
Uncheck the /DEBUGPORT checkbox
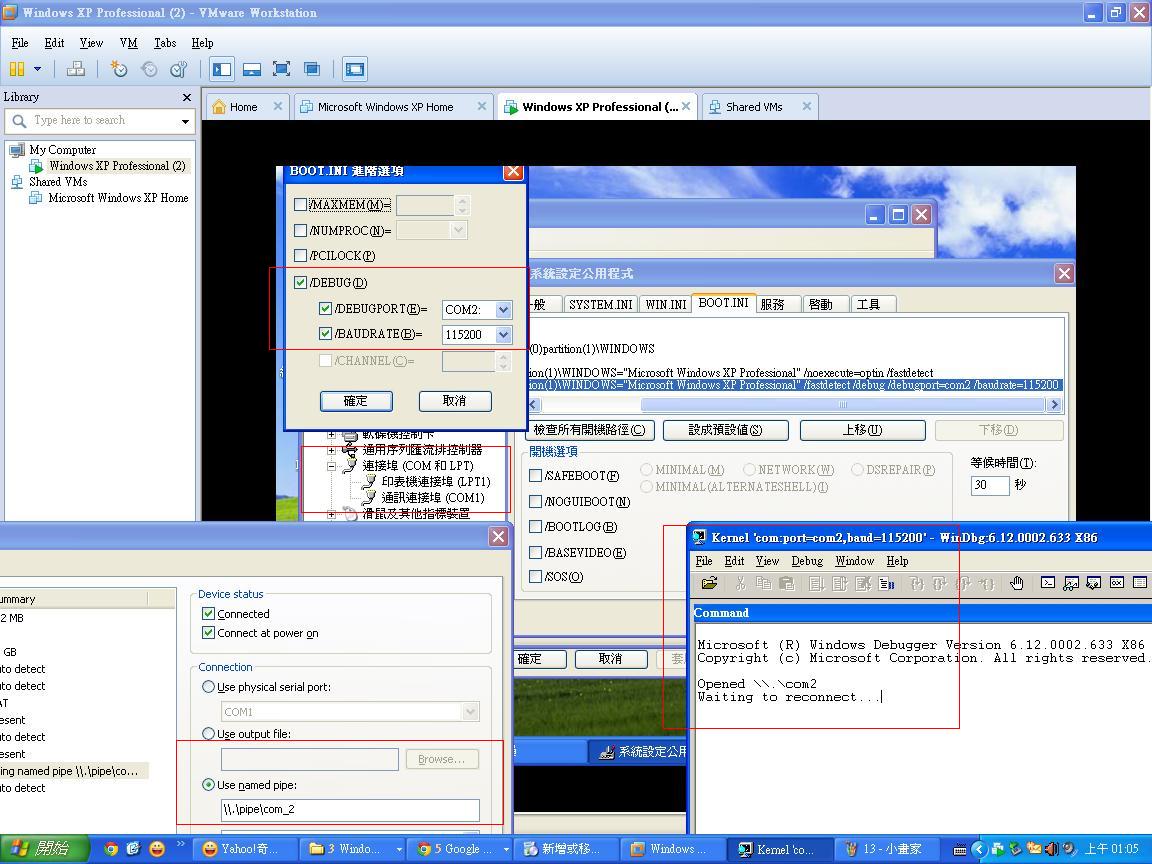tap(325, 309)
